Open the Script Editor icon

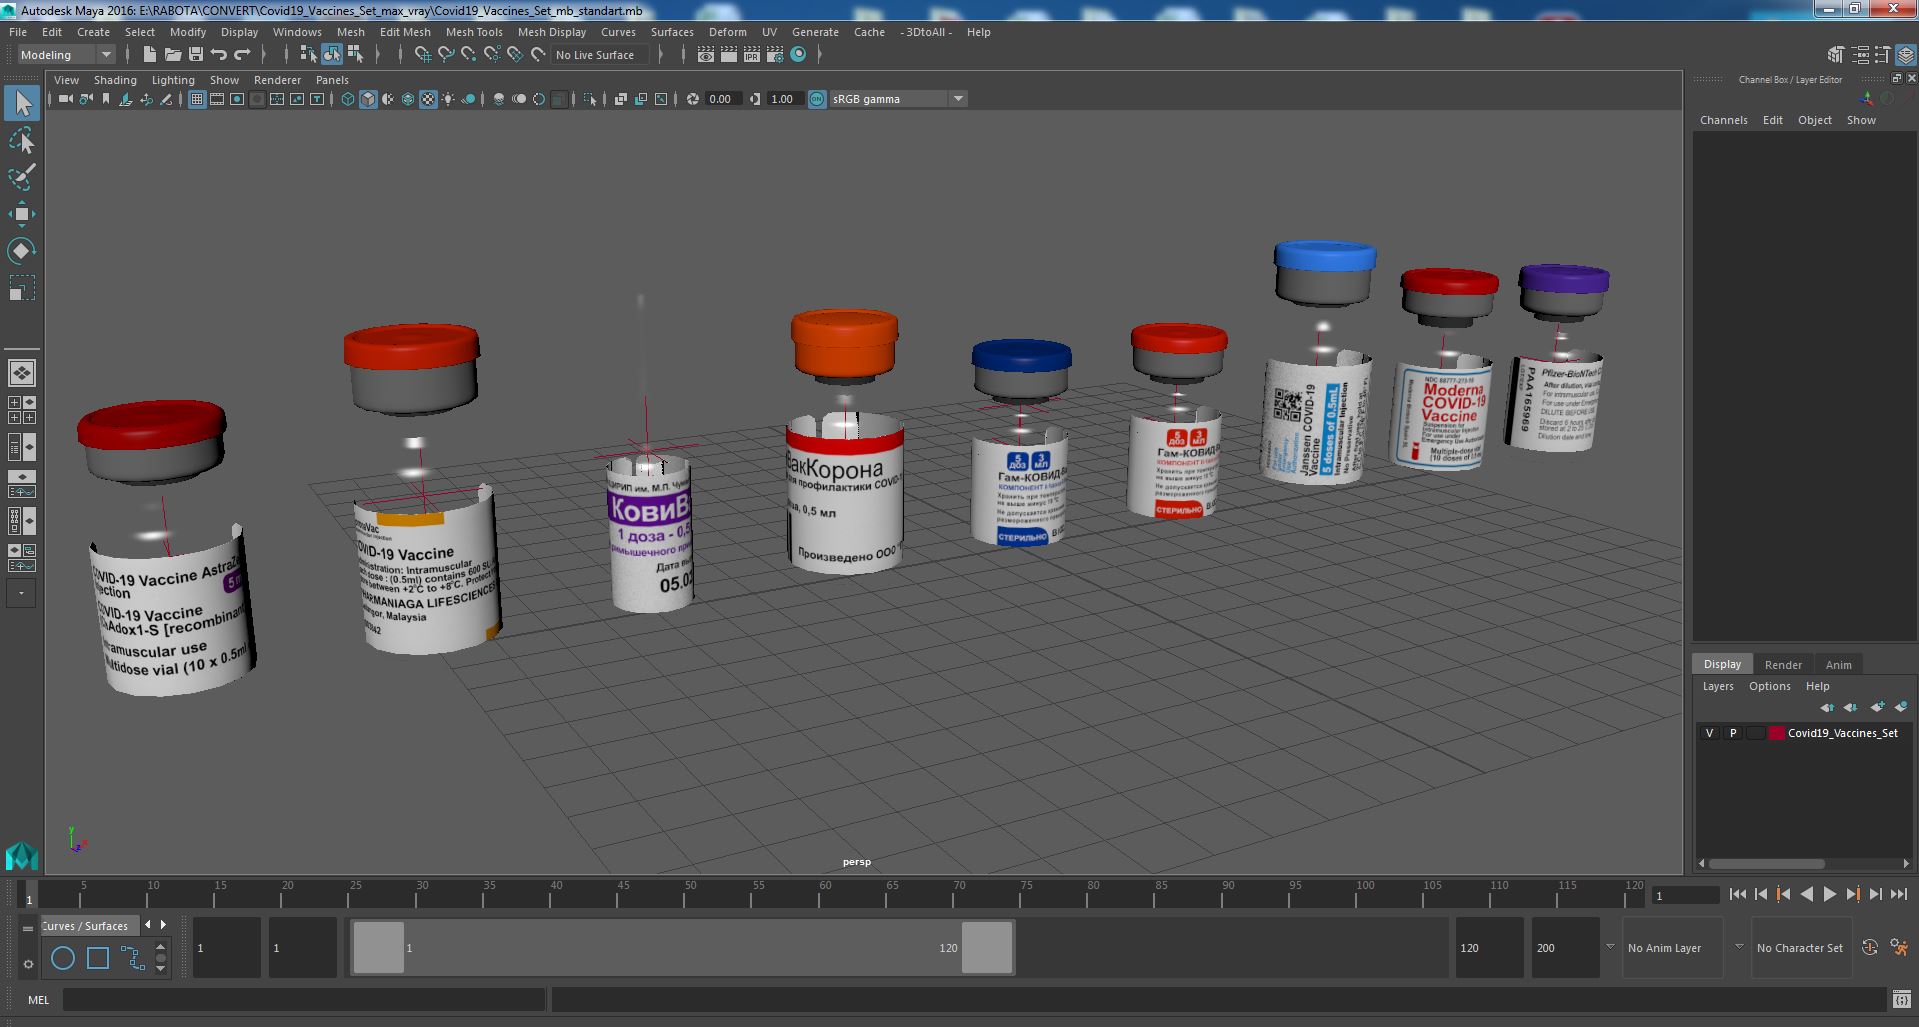[x=1902, y=999]
